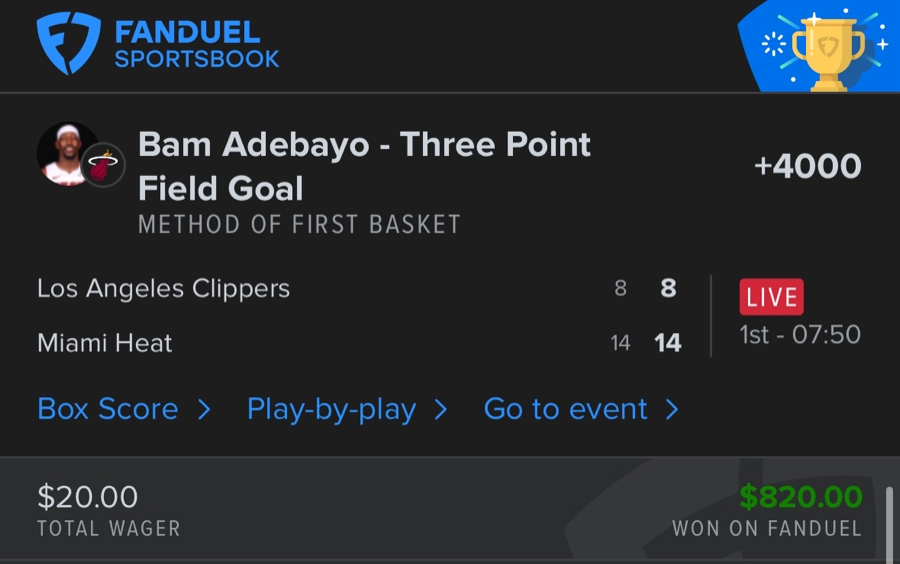Click the FanDuel shield logo icon

[x=68, y=43]
